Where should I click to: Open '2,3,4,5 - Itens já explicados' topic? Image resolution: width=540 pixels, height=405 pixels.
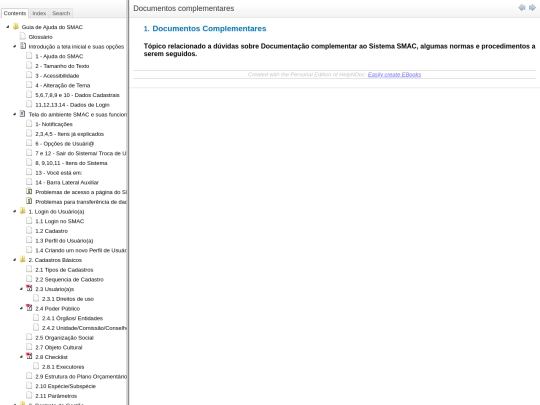pyautogui.click(x=69, y=134)
